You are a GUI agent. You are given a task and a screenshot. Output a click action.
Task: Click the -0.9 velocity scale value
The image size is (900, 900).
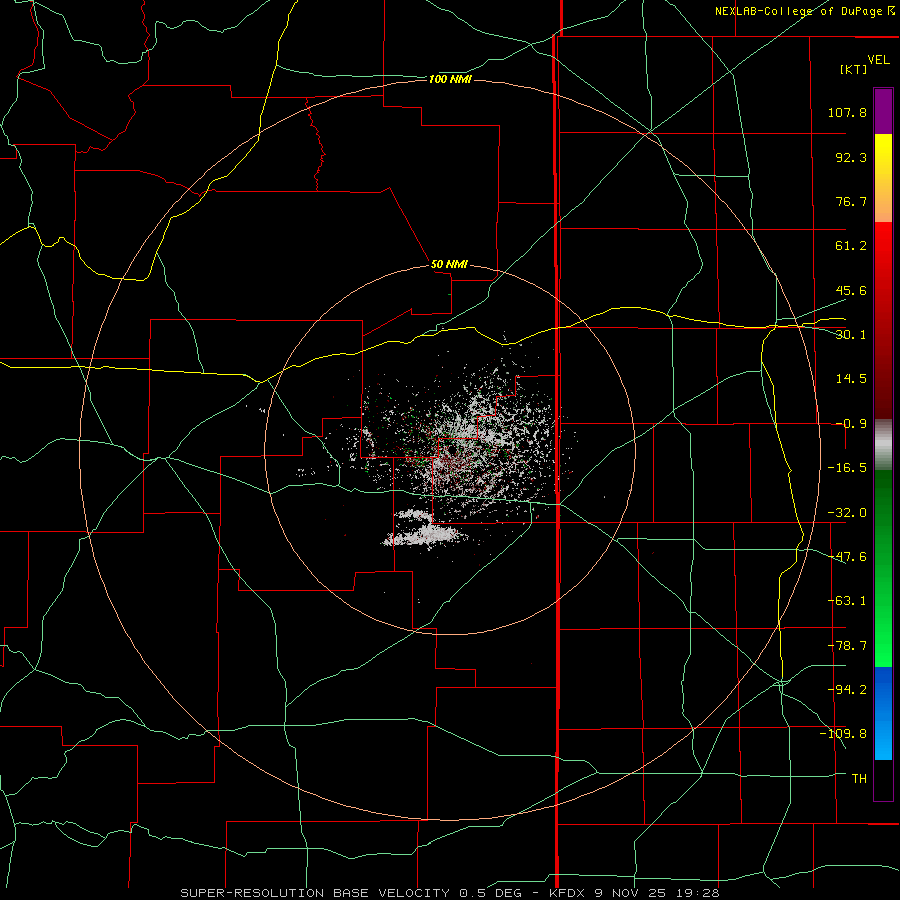coord(851,424)
